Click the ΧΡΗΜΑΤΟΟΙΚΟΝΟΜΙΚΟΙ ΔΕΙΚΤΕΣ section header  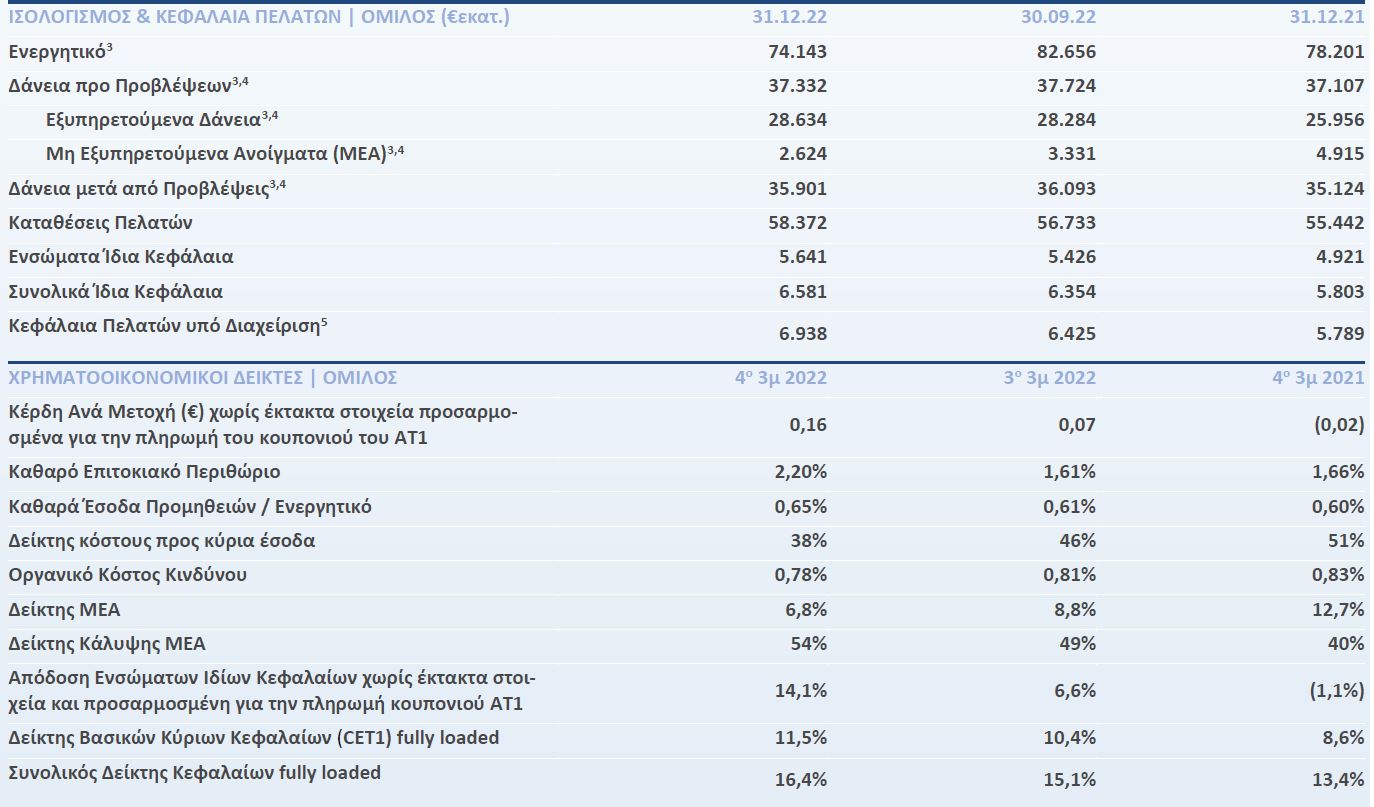pos(203,377)
